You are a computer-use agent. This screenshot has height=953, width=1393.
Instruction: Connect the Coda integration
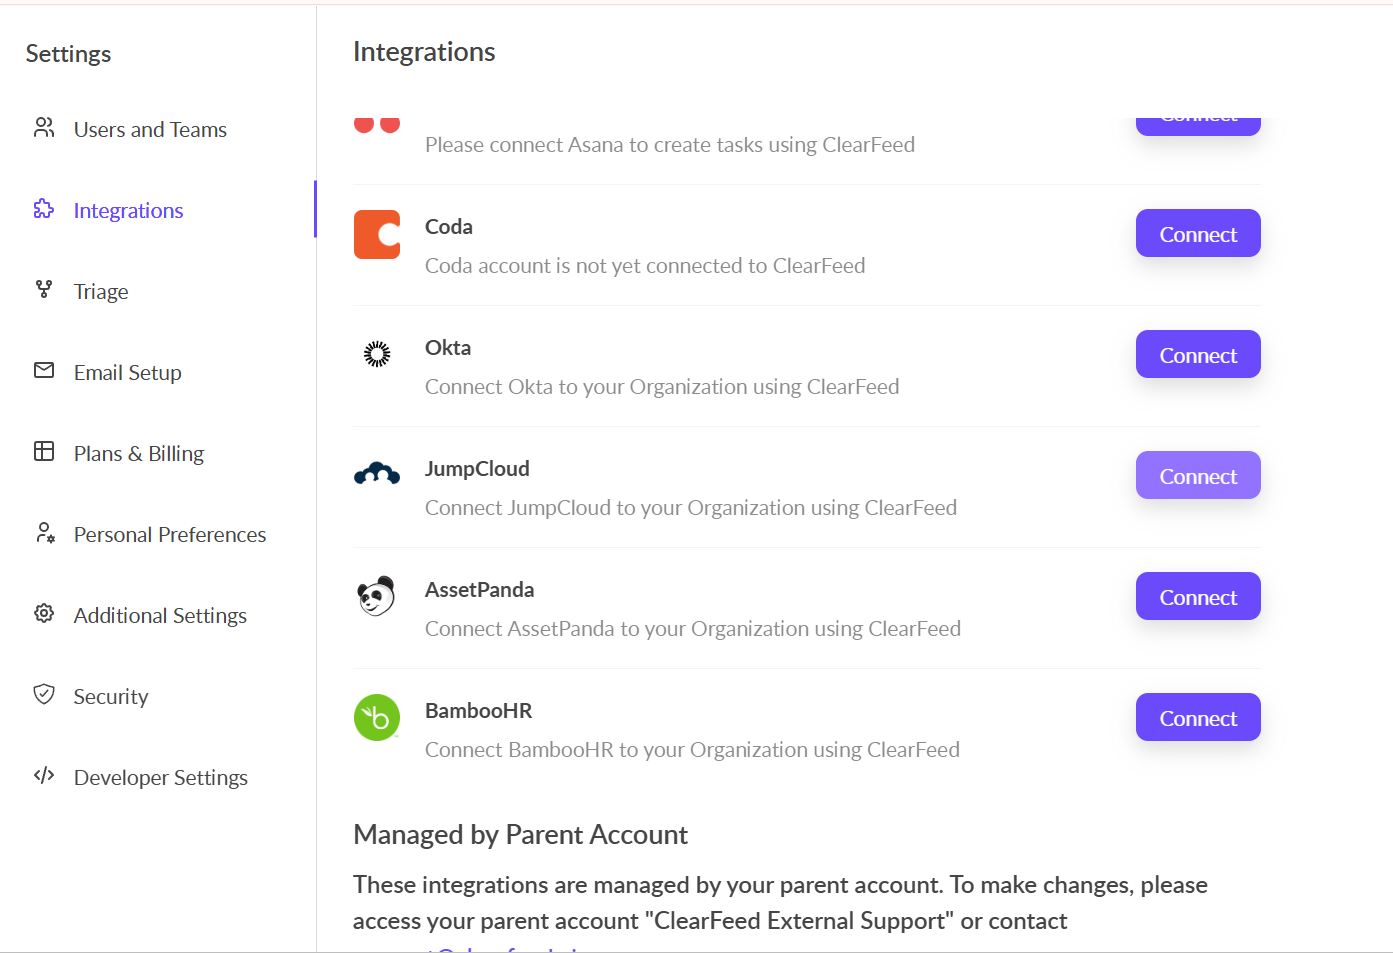[x=1197, y=234]
